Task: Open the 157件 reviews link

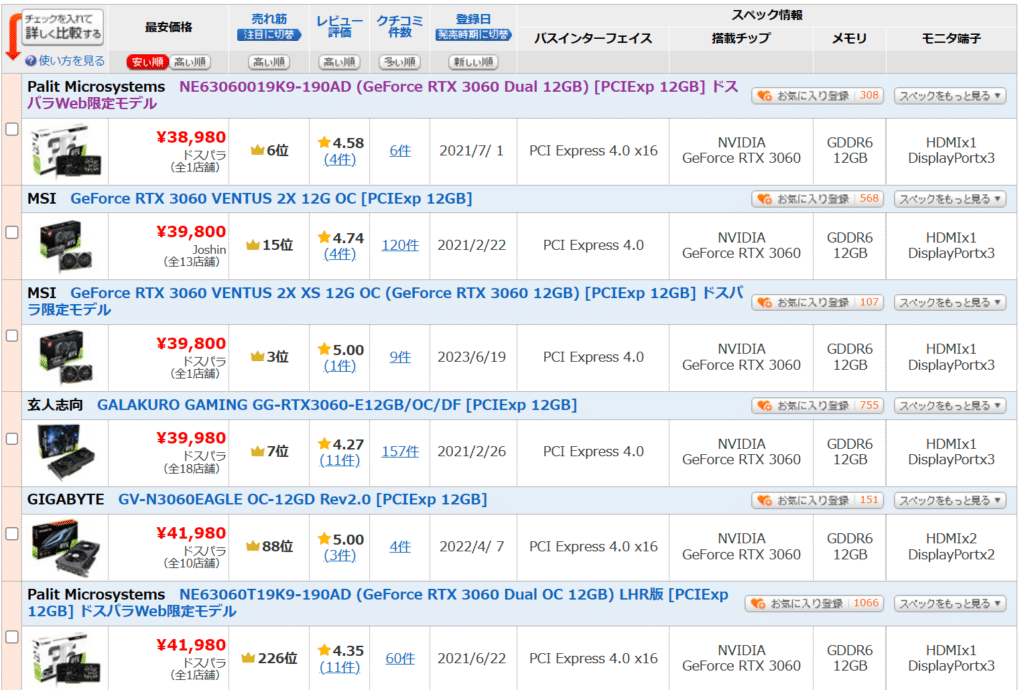Action: [x=400, y=452]
